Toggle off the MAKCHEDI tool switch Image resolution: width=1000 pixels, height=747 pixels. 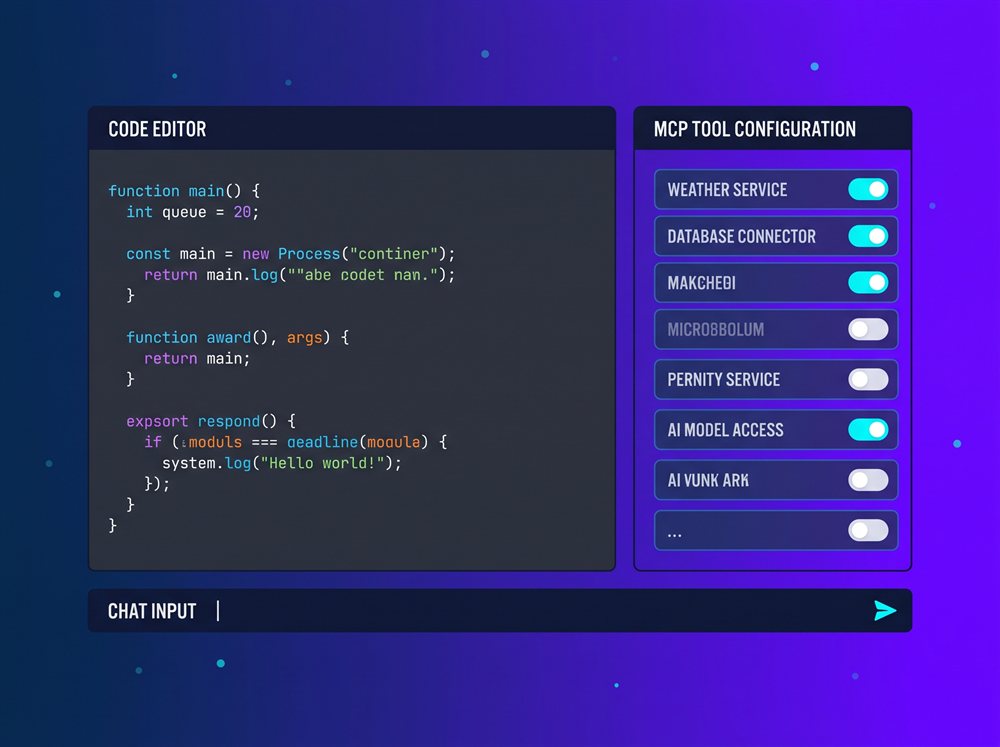[x=868, y=283]
